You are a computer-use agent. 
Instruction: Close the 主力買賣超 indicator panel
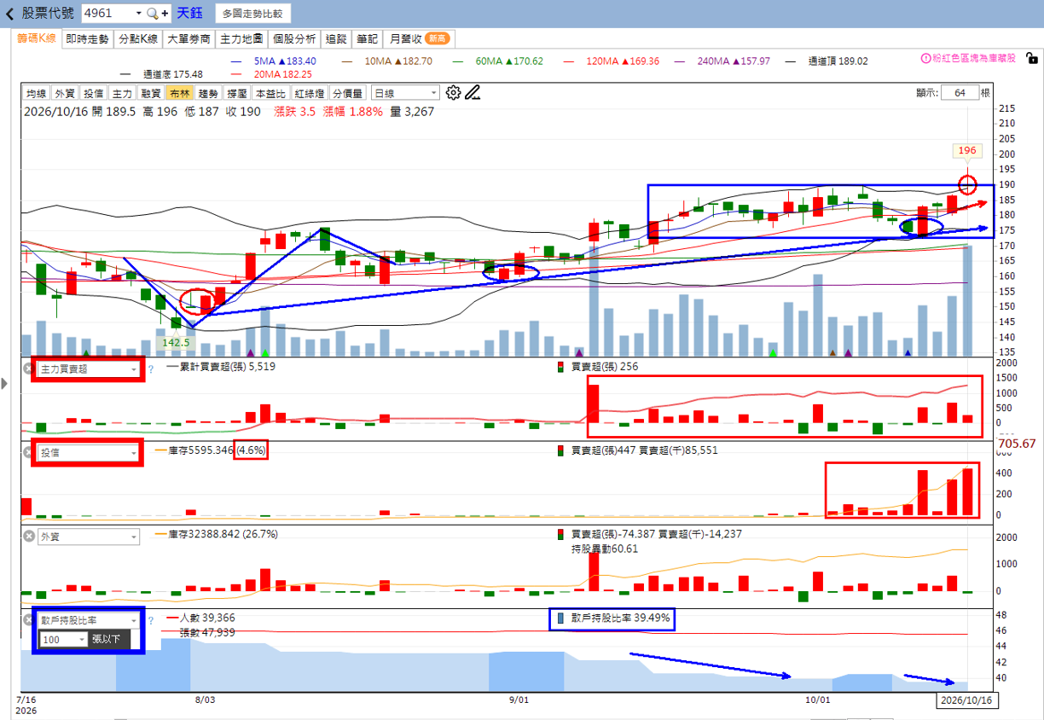point(29,368)
